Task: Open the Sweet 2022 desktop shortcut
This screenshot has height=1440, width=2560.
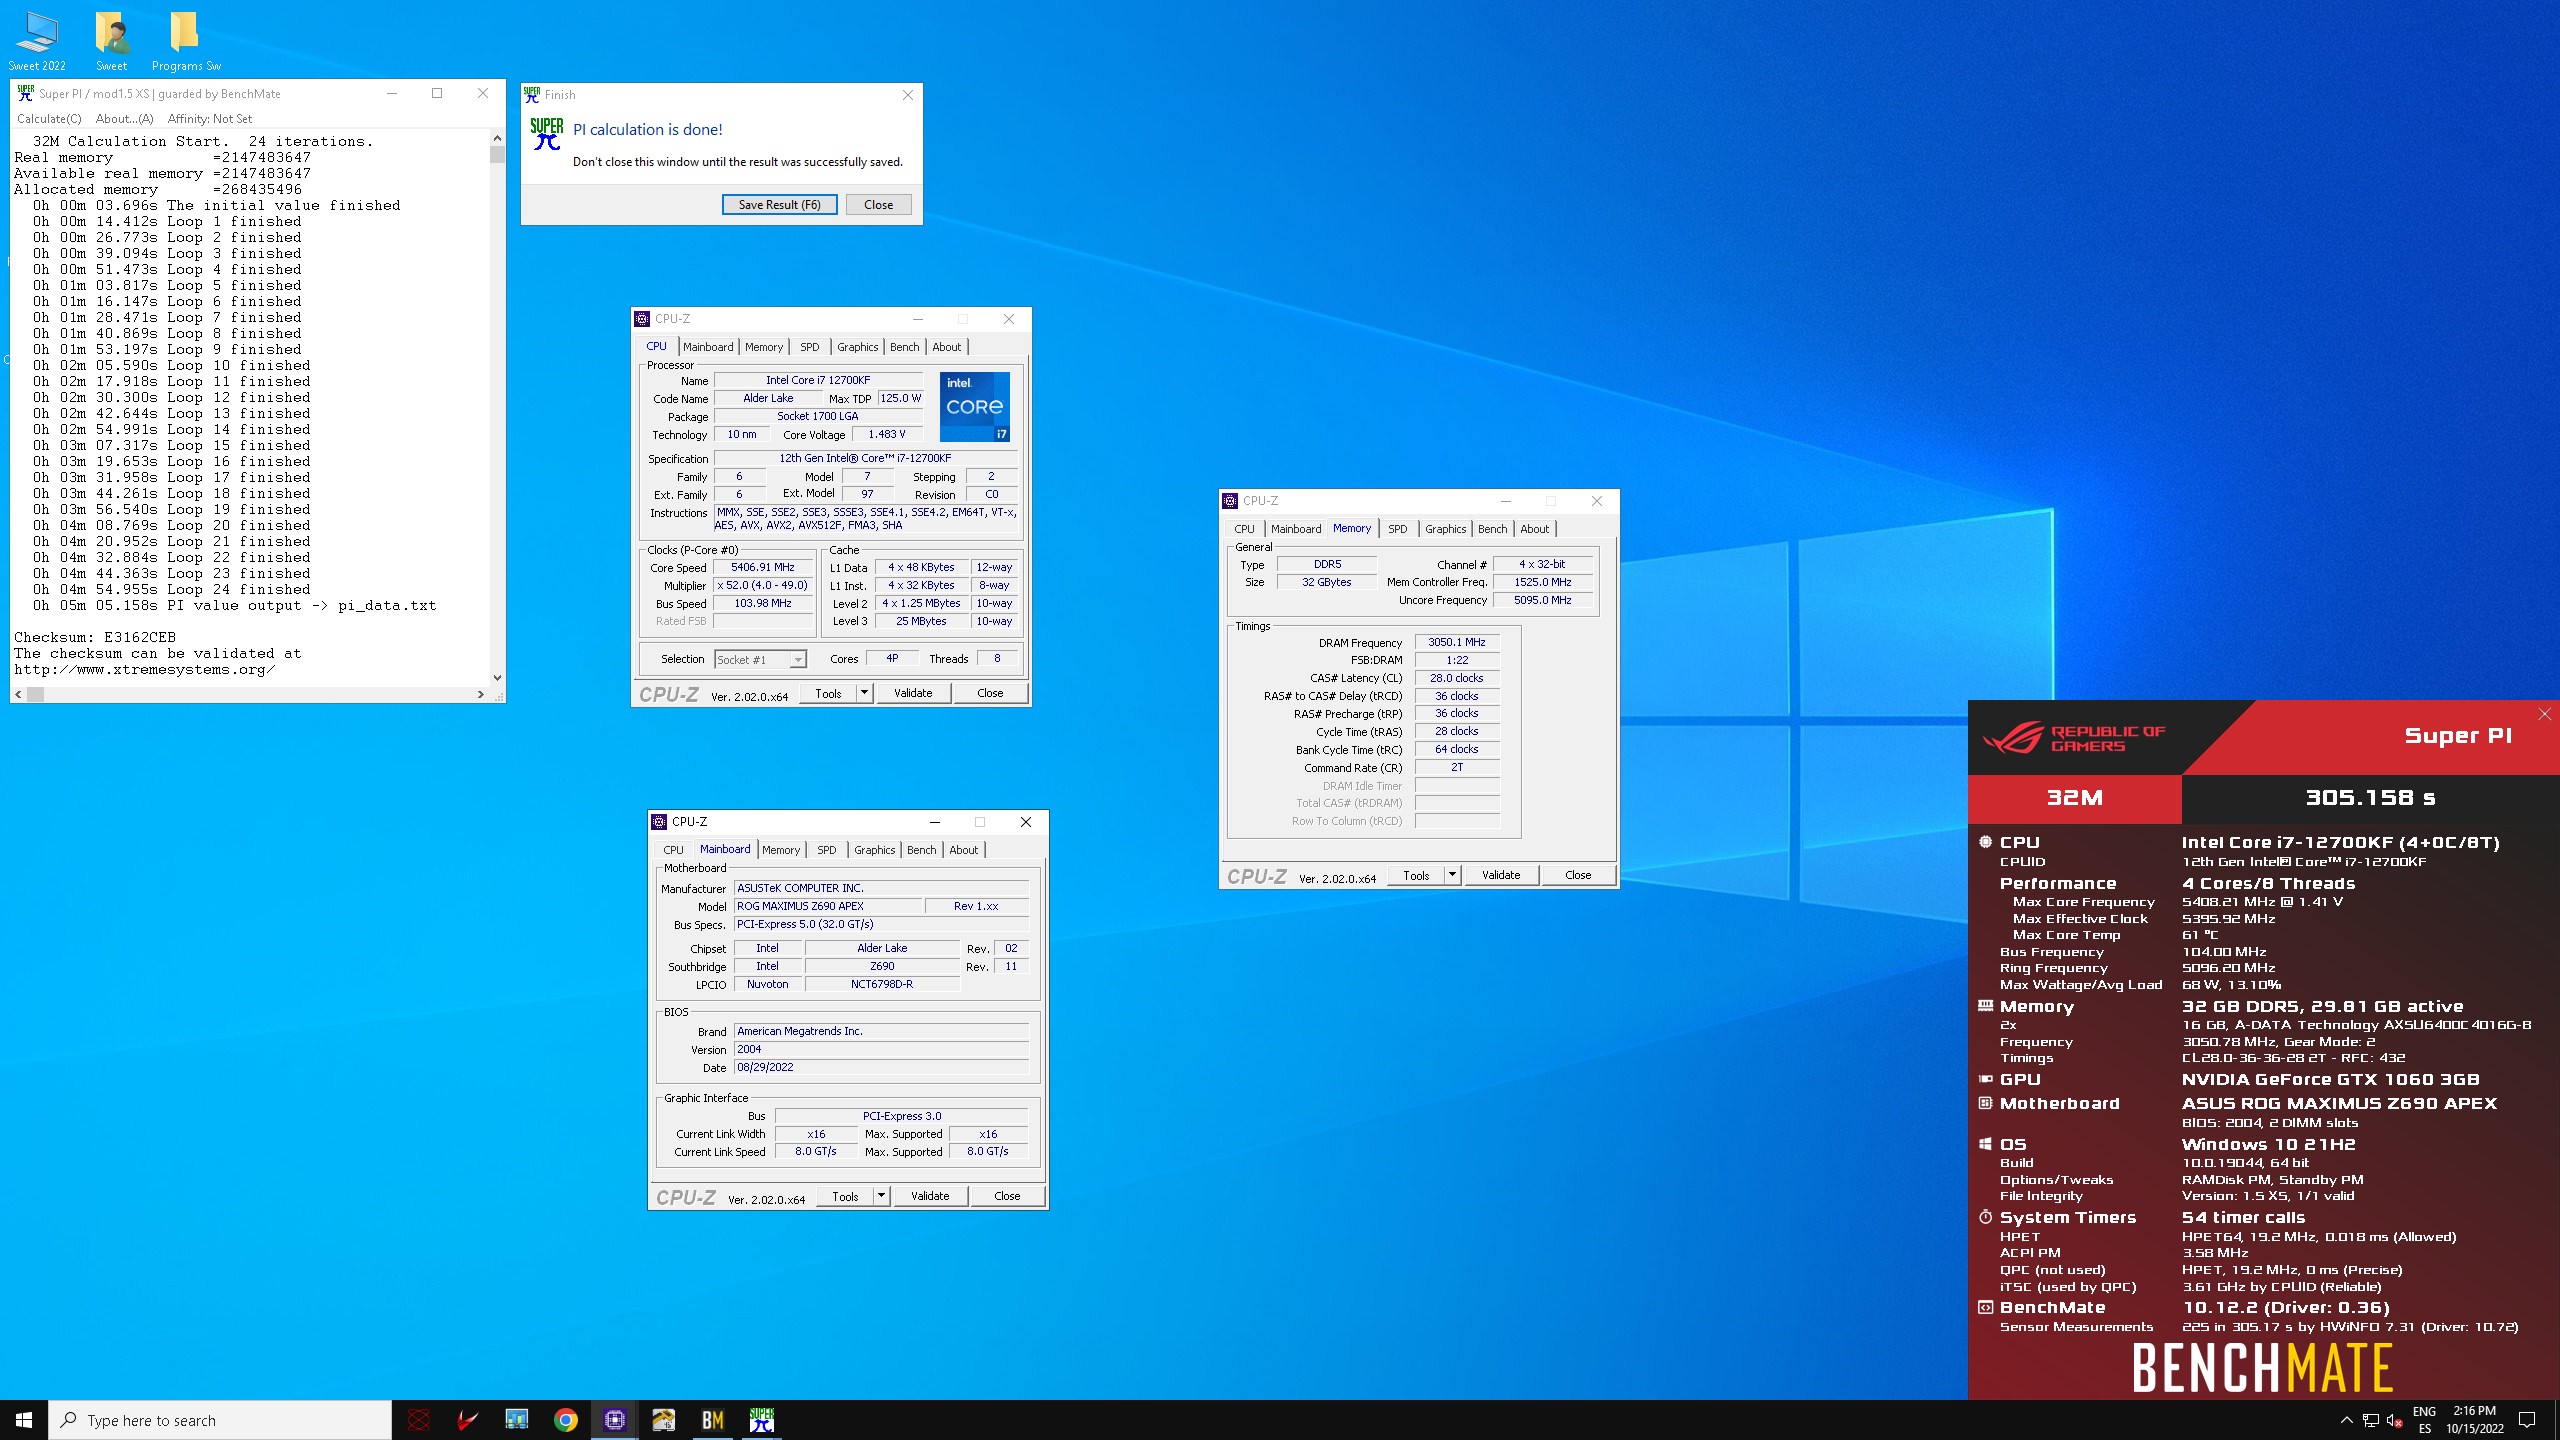Action: (x=37, y=41)
